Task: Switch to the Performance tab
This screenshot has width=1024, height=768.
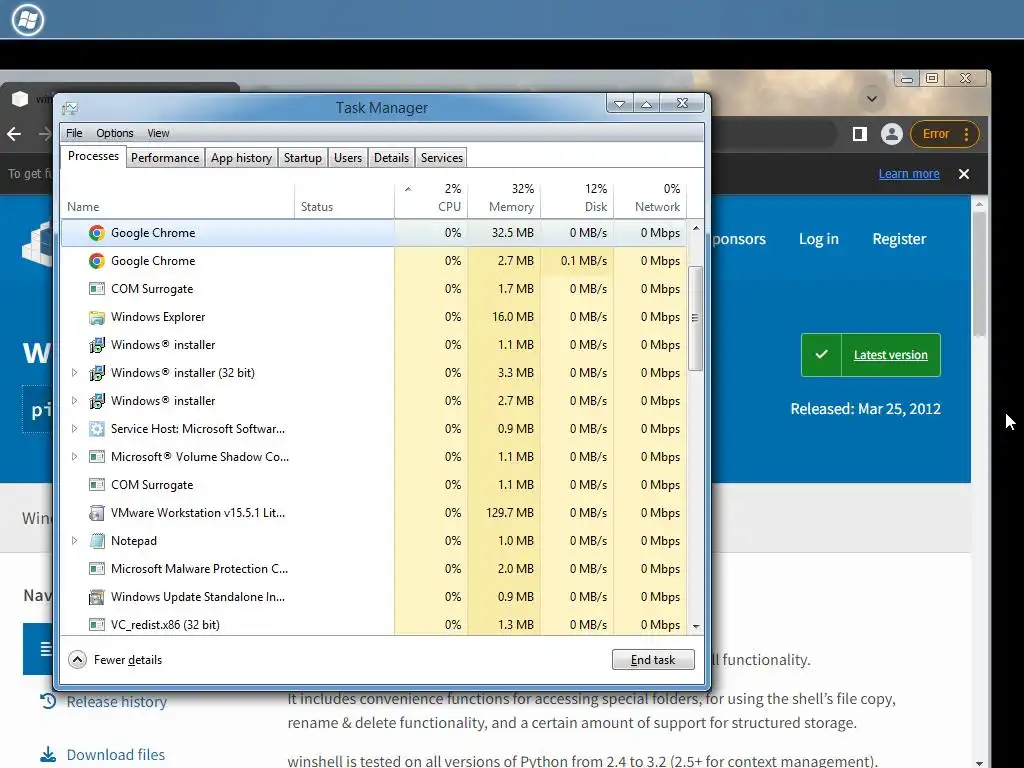Action: [x=165, y=157]
